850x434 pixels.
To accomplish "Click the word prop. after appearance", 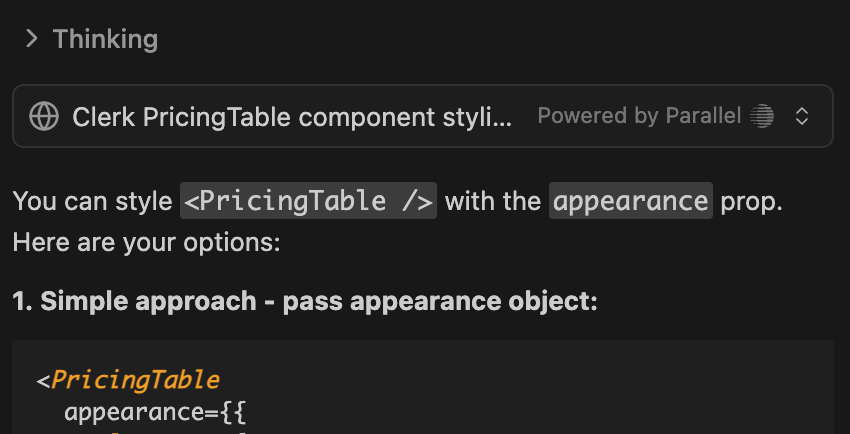I will coord(751,201).
